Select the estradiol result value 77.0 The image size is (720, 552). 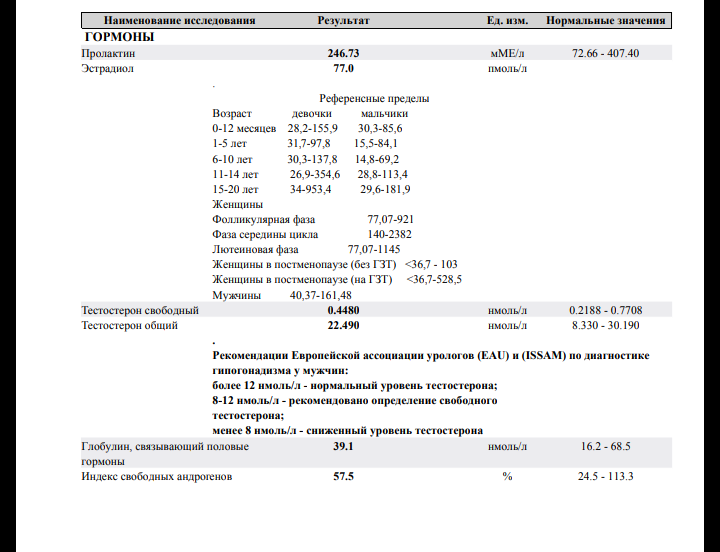pos(343,69)
